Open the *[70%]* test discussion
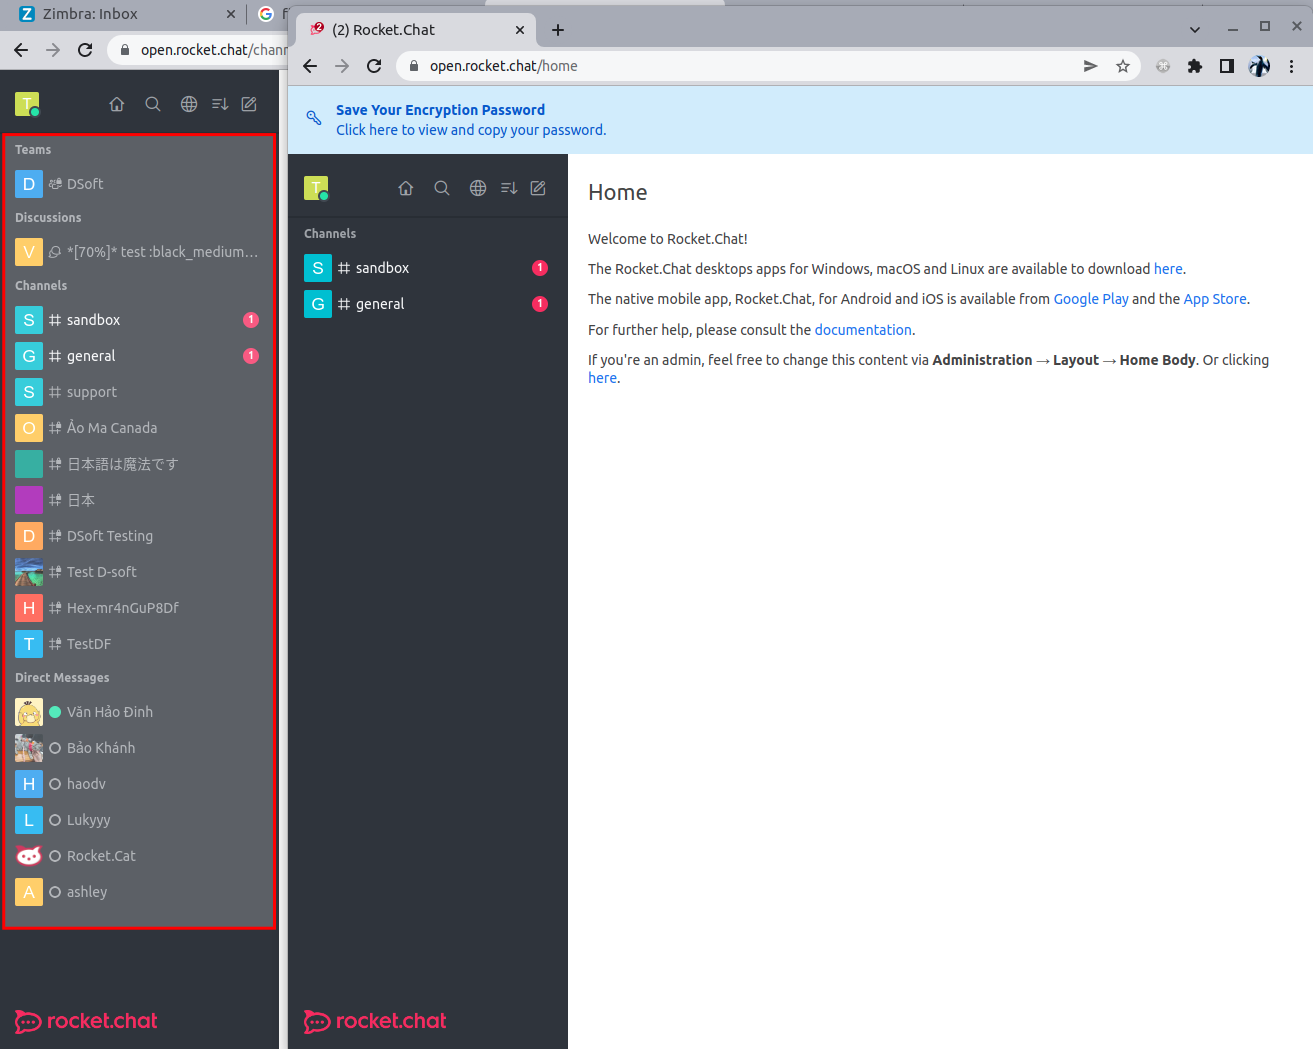The width and height of the screenshot is (1313, 1049). point(139,252)
